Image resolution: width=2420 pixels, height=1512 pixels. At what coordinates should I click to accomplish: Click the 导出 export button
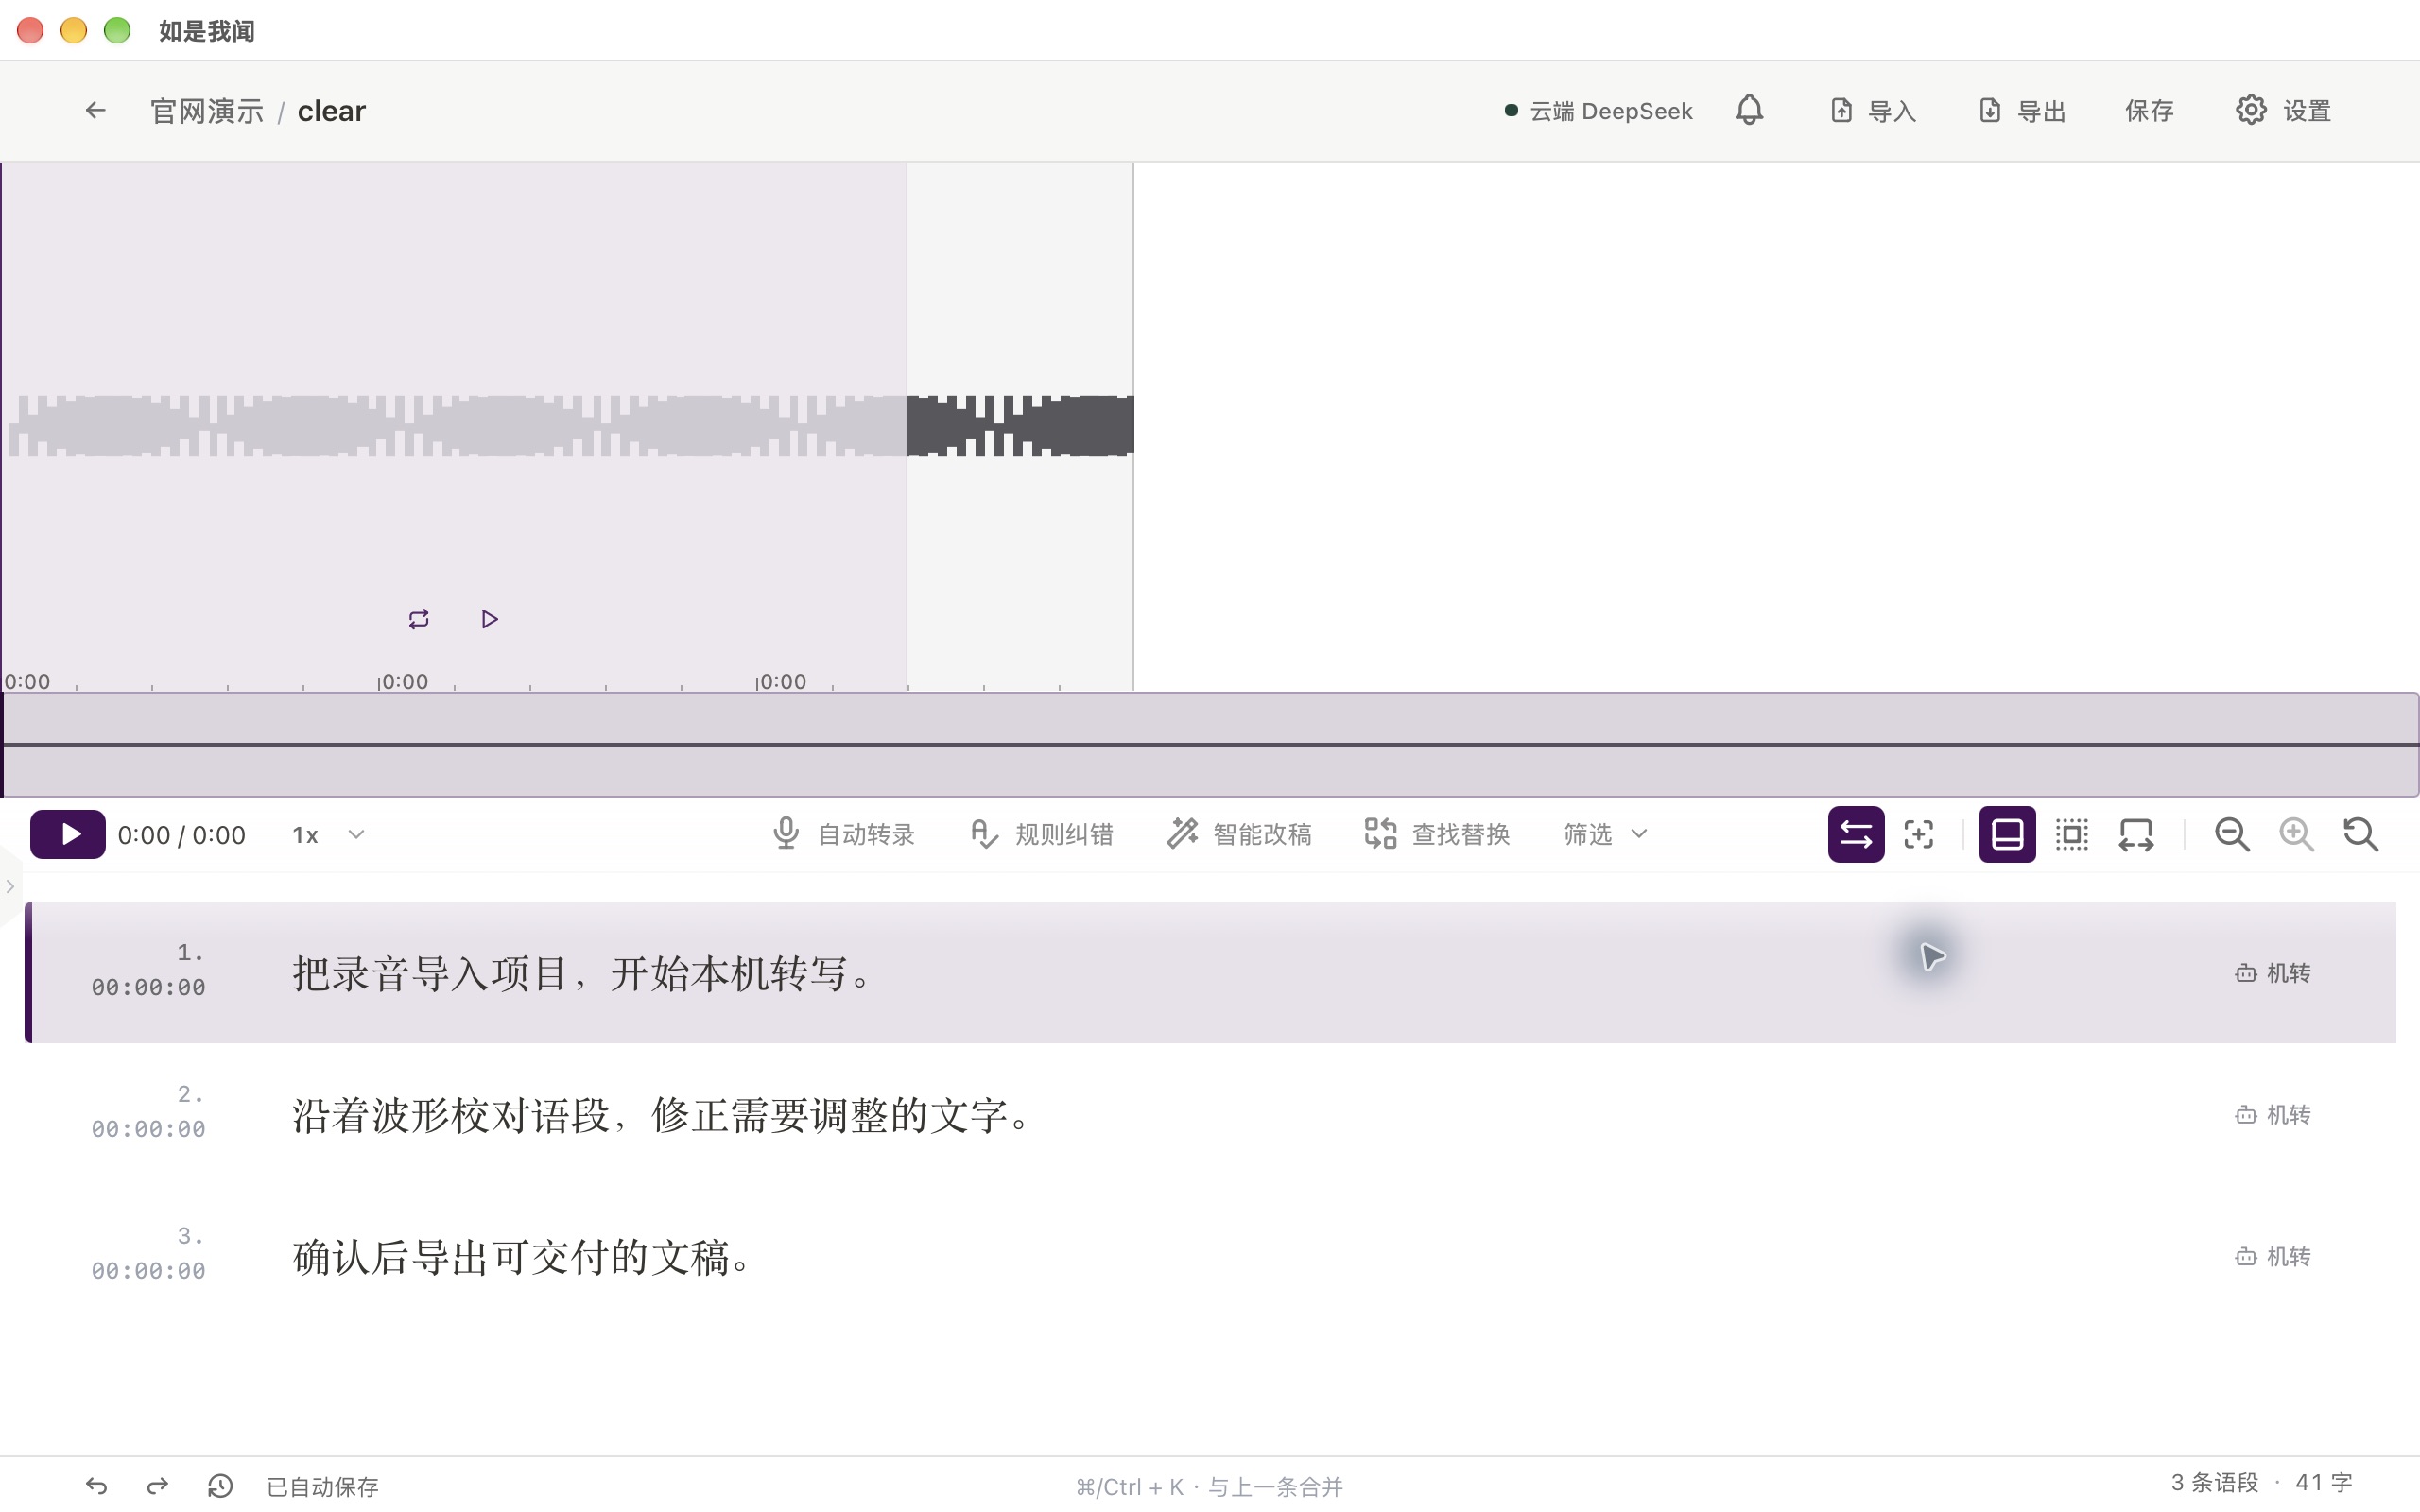[2022, 110]
